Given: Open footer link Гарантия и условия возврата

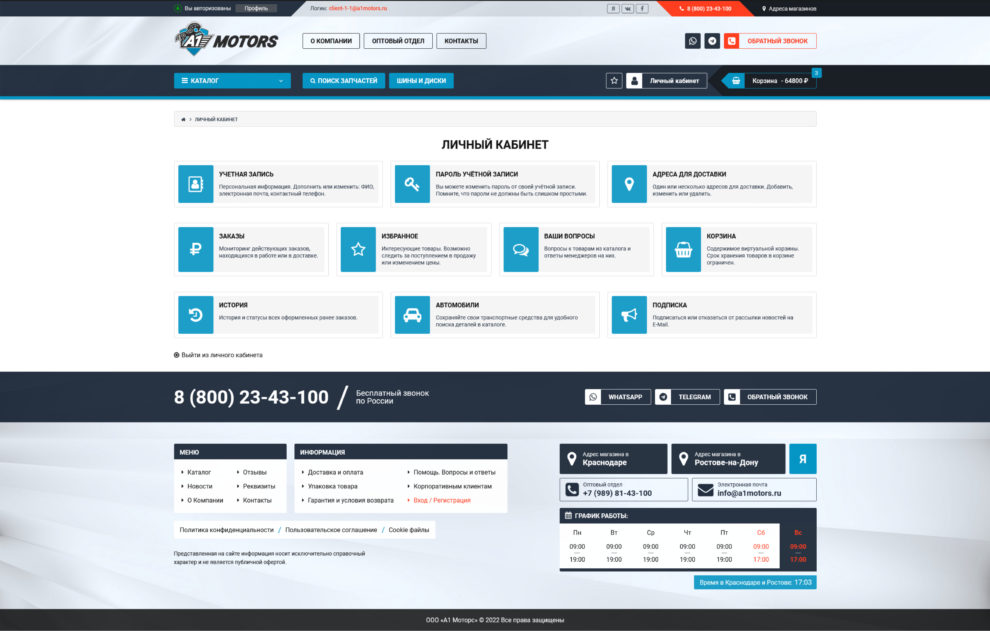Looking at the screenshot, I should pyautogui.click(x=350, y=500).
